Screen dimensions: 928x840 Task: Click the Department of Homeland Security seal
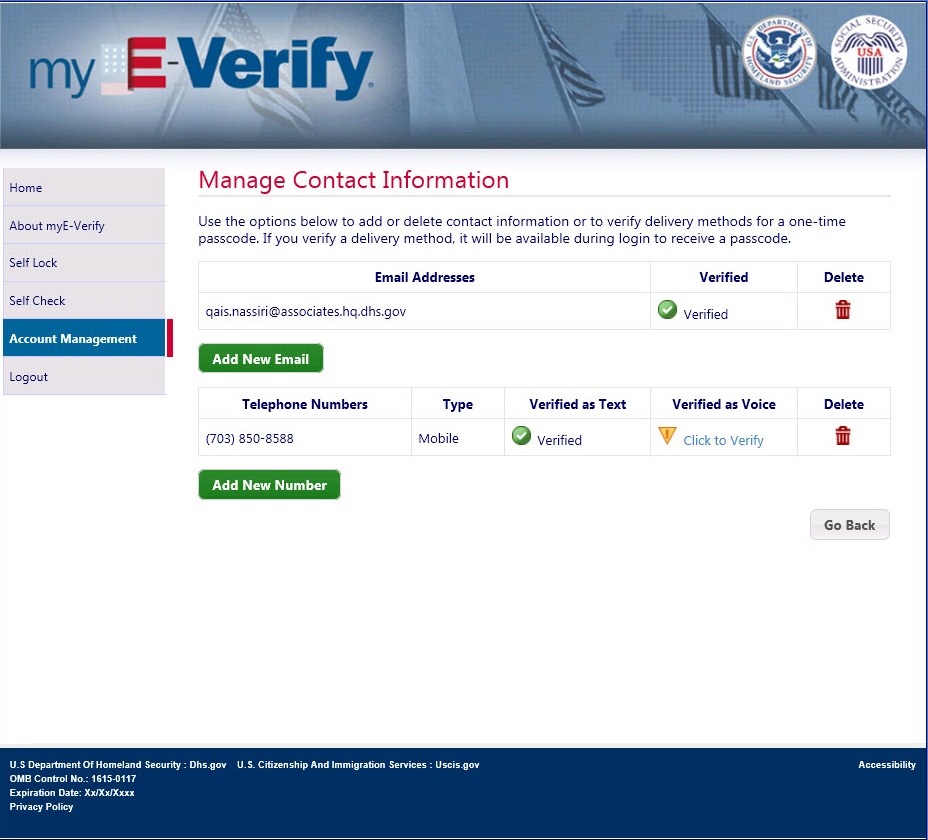click(x=779, y=52)
